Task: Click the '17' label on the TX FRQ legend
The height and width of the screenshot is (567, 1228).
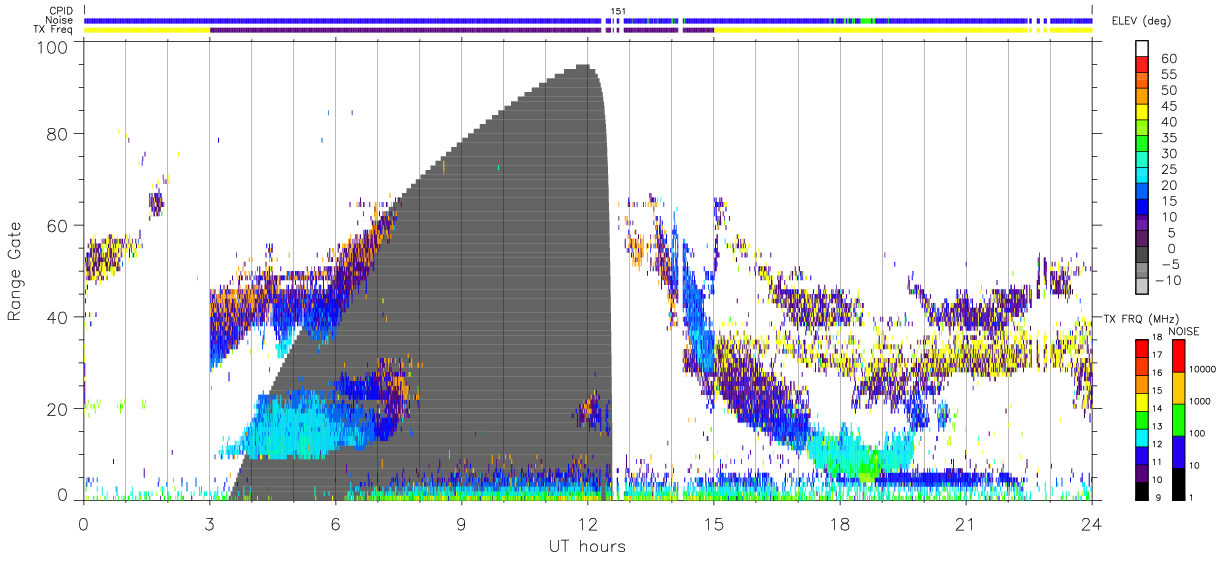Action: pos(1159,355)
